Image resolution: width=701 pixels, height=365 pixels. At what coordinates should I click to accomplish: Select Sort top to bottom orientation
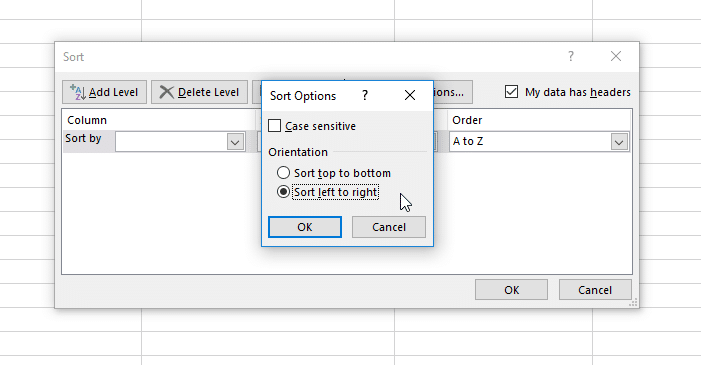tap(283, 173)
